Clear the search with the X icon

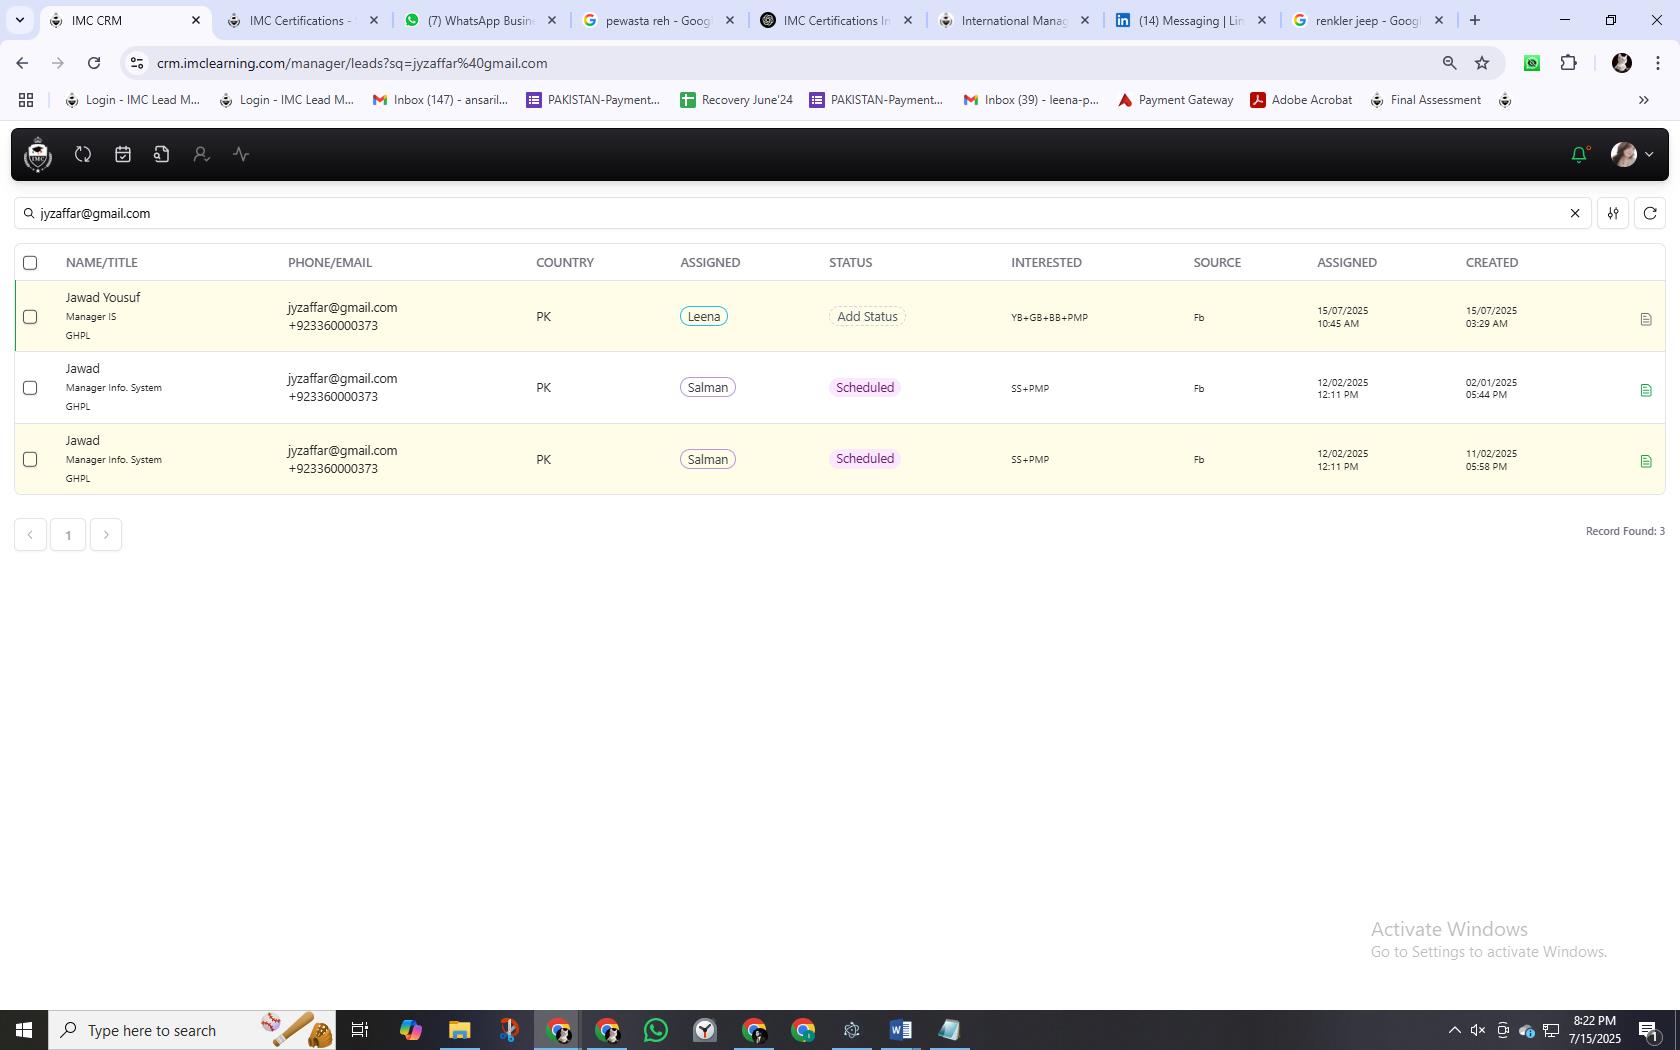pyautogui.click(x=1575, y=213)
